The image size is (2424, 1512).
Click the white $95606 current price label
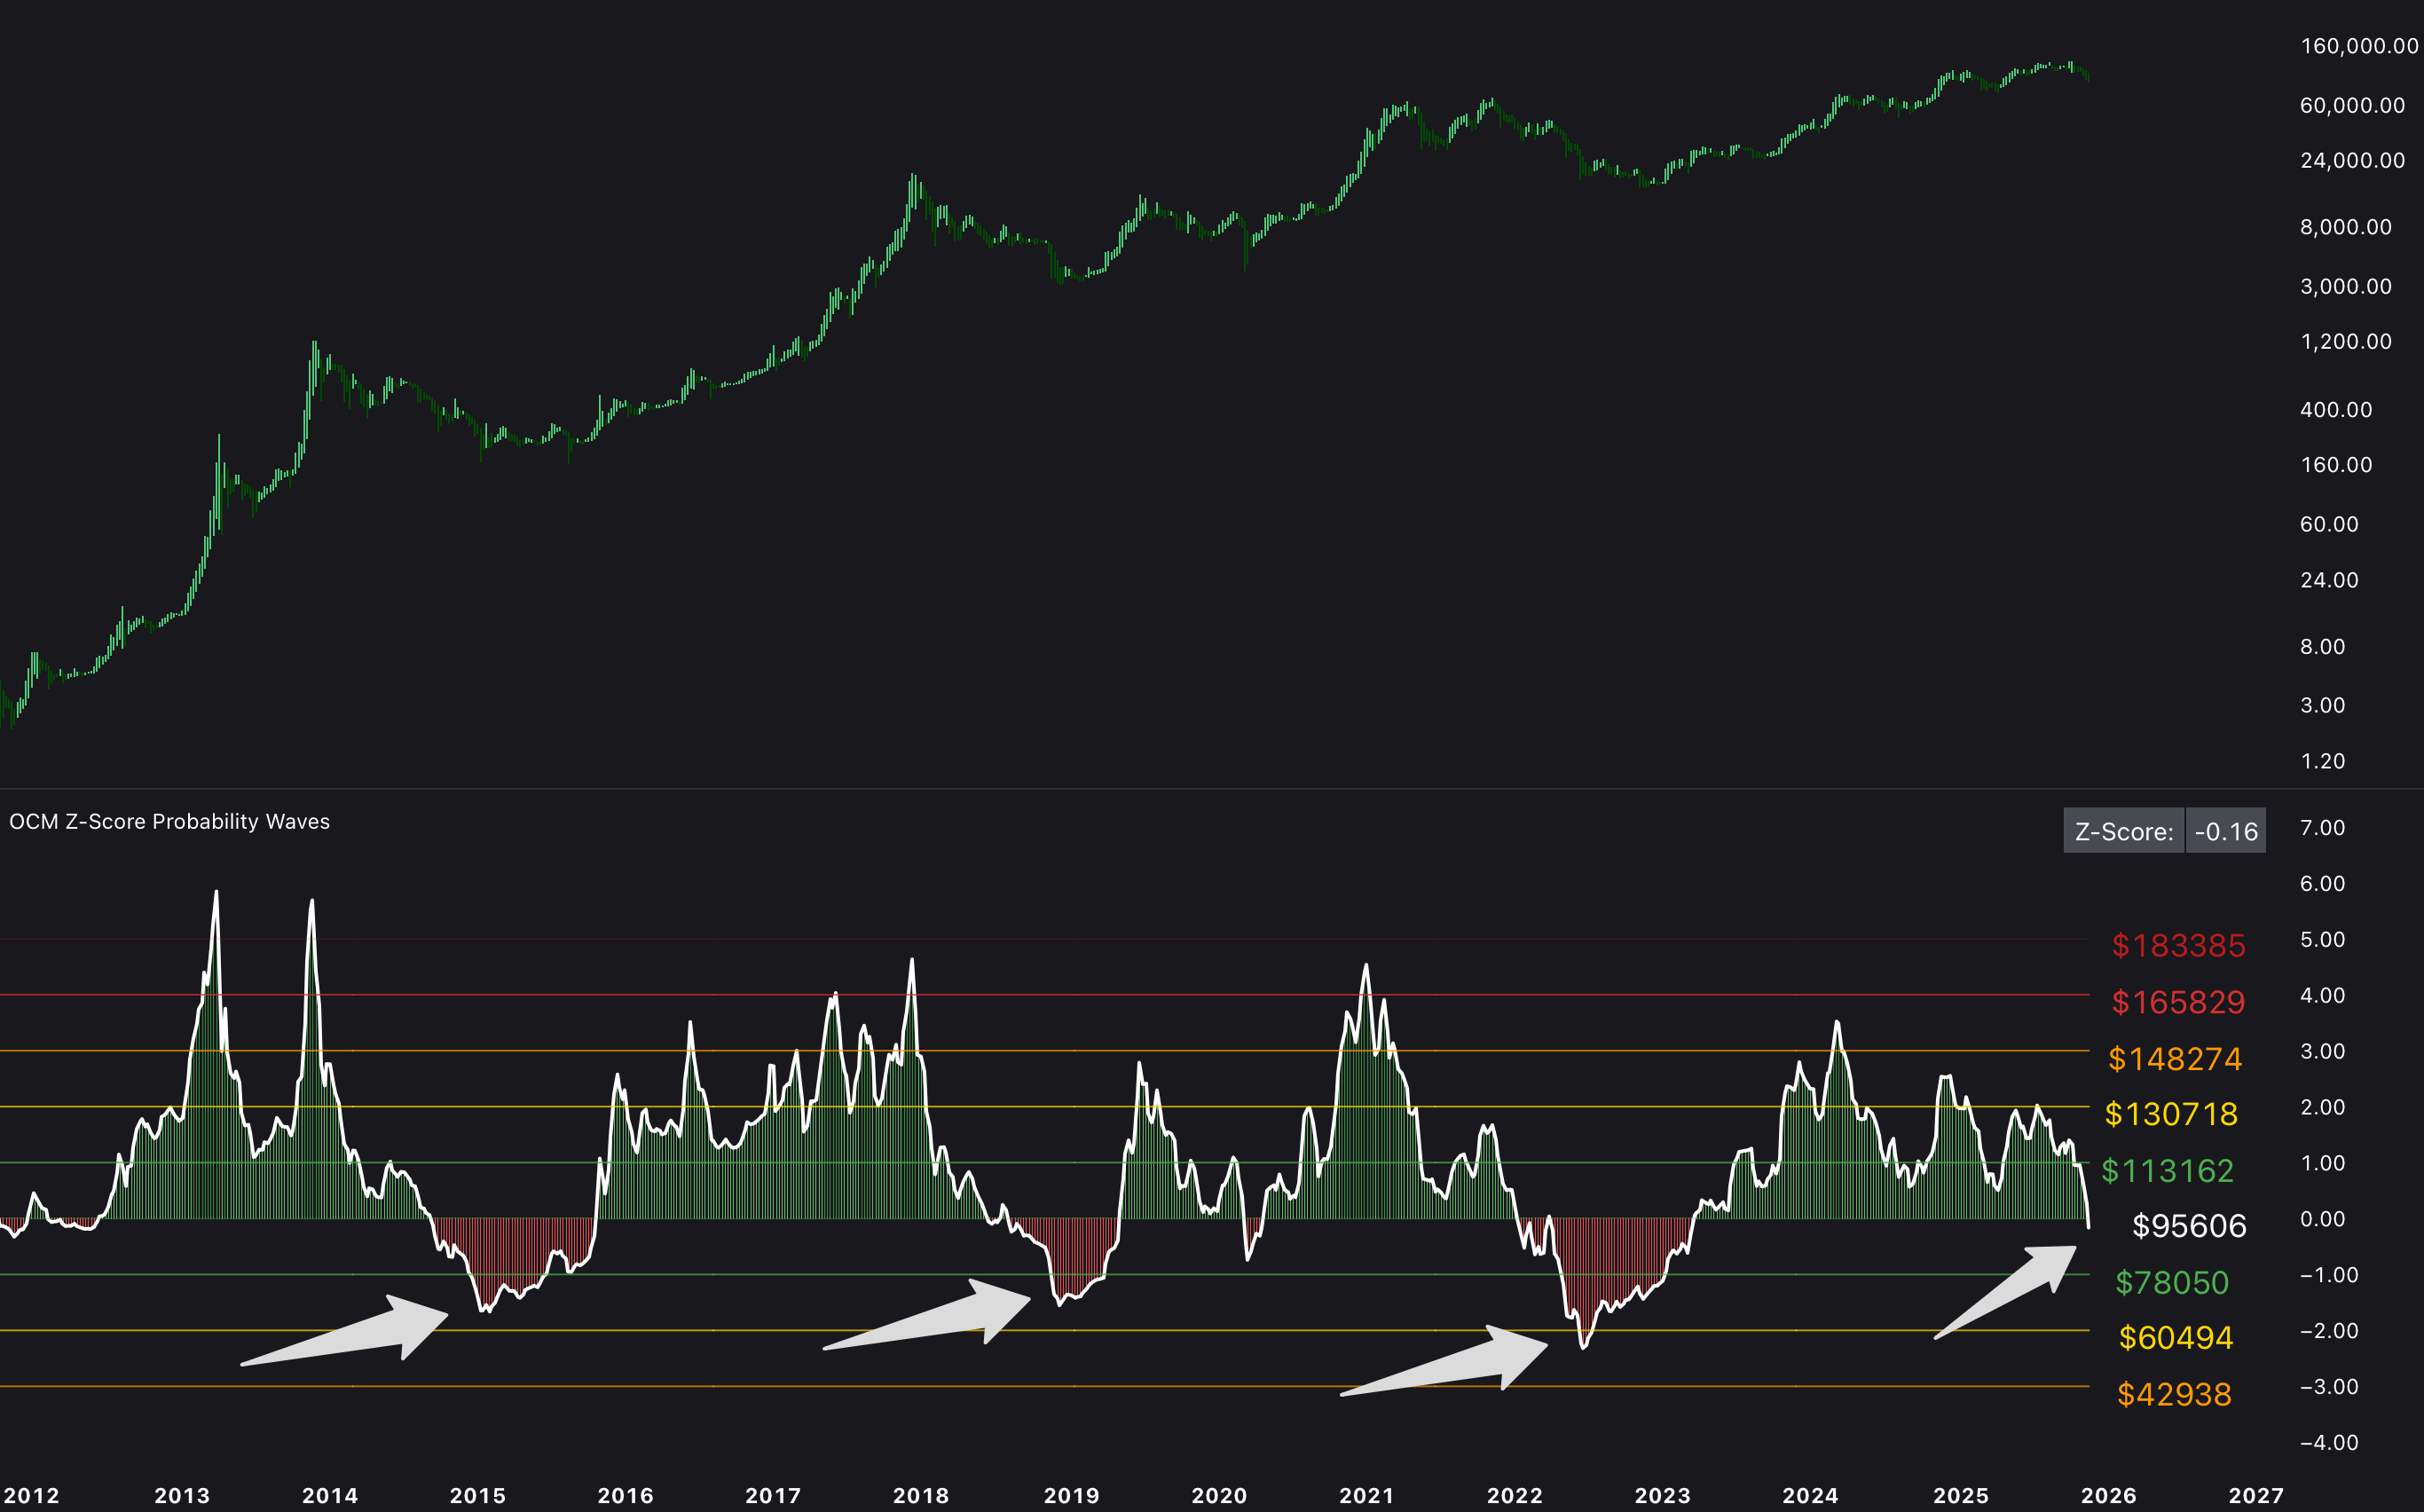2188,1226
